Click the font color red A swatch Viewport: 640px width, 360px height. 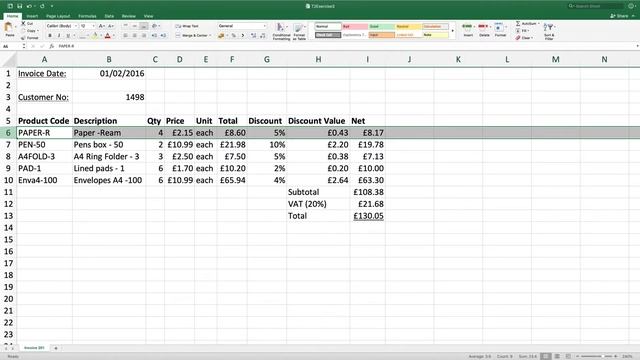(x=107, y=36)
